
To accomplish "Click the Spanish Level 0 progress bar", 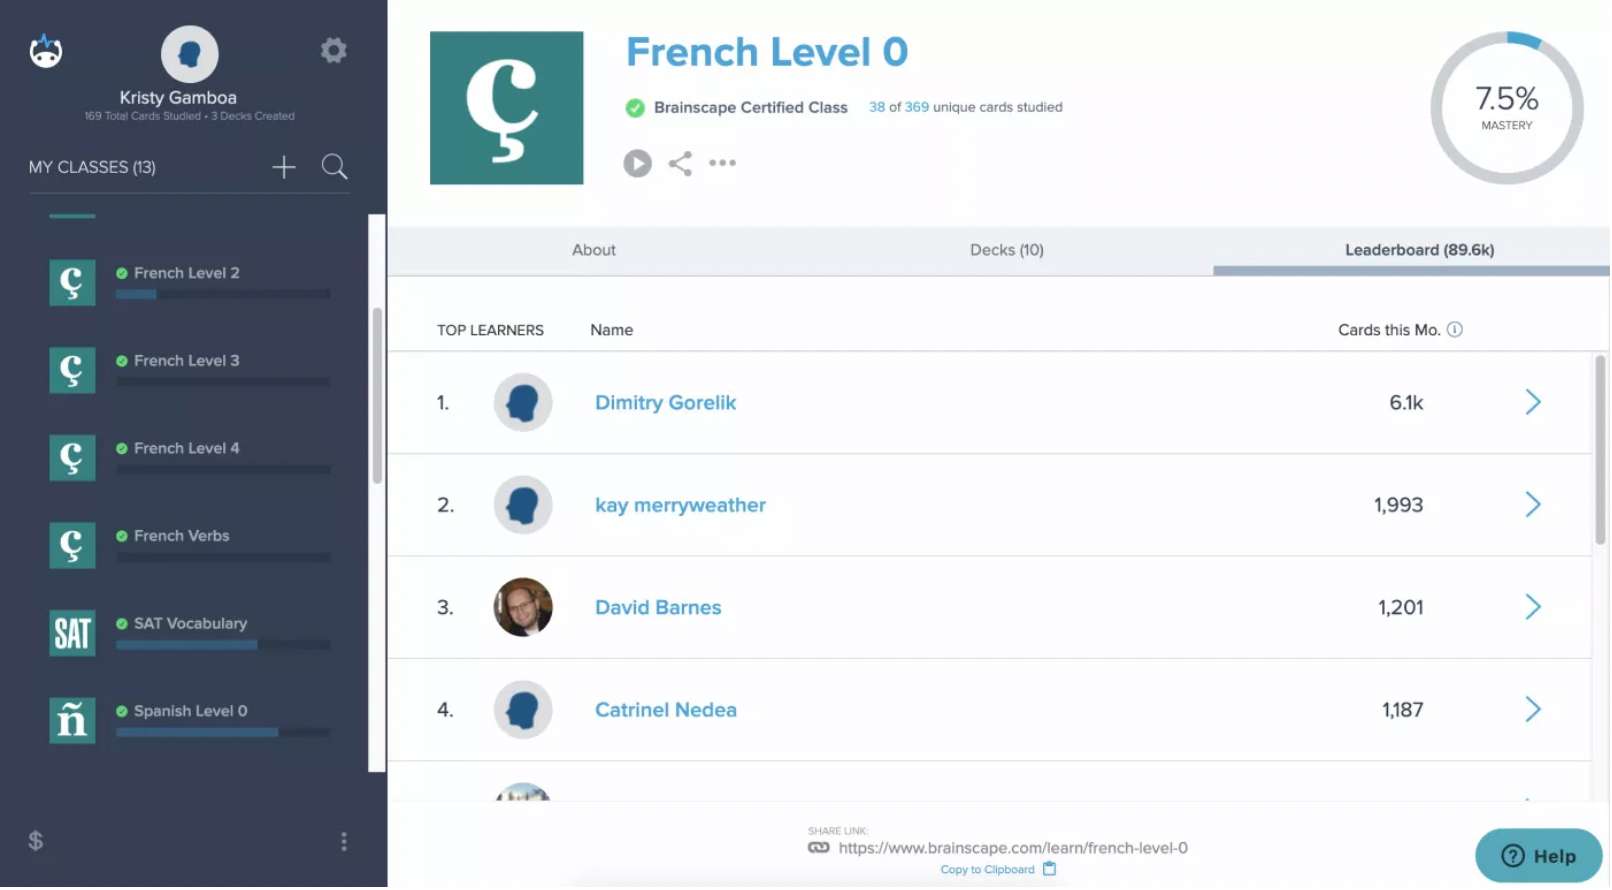I will (223, 734).
